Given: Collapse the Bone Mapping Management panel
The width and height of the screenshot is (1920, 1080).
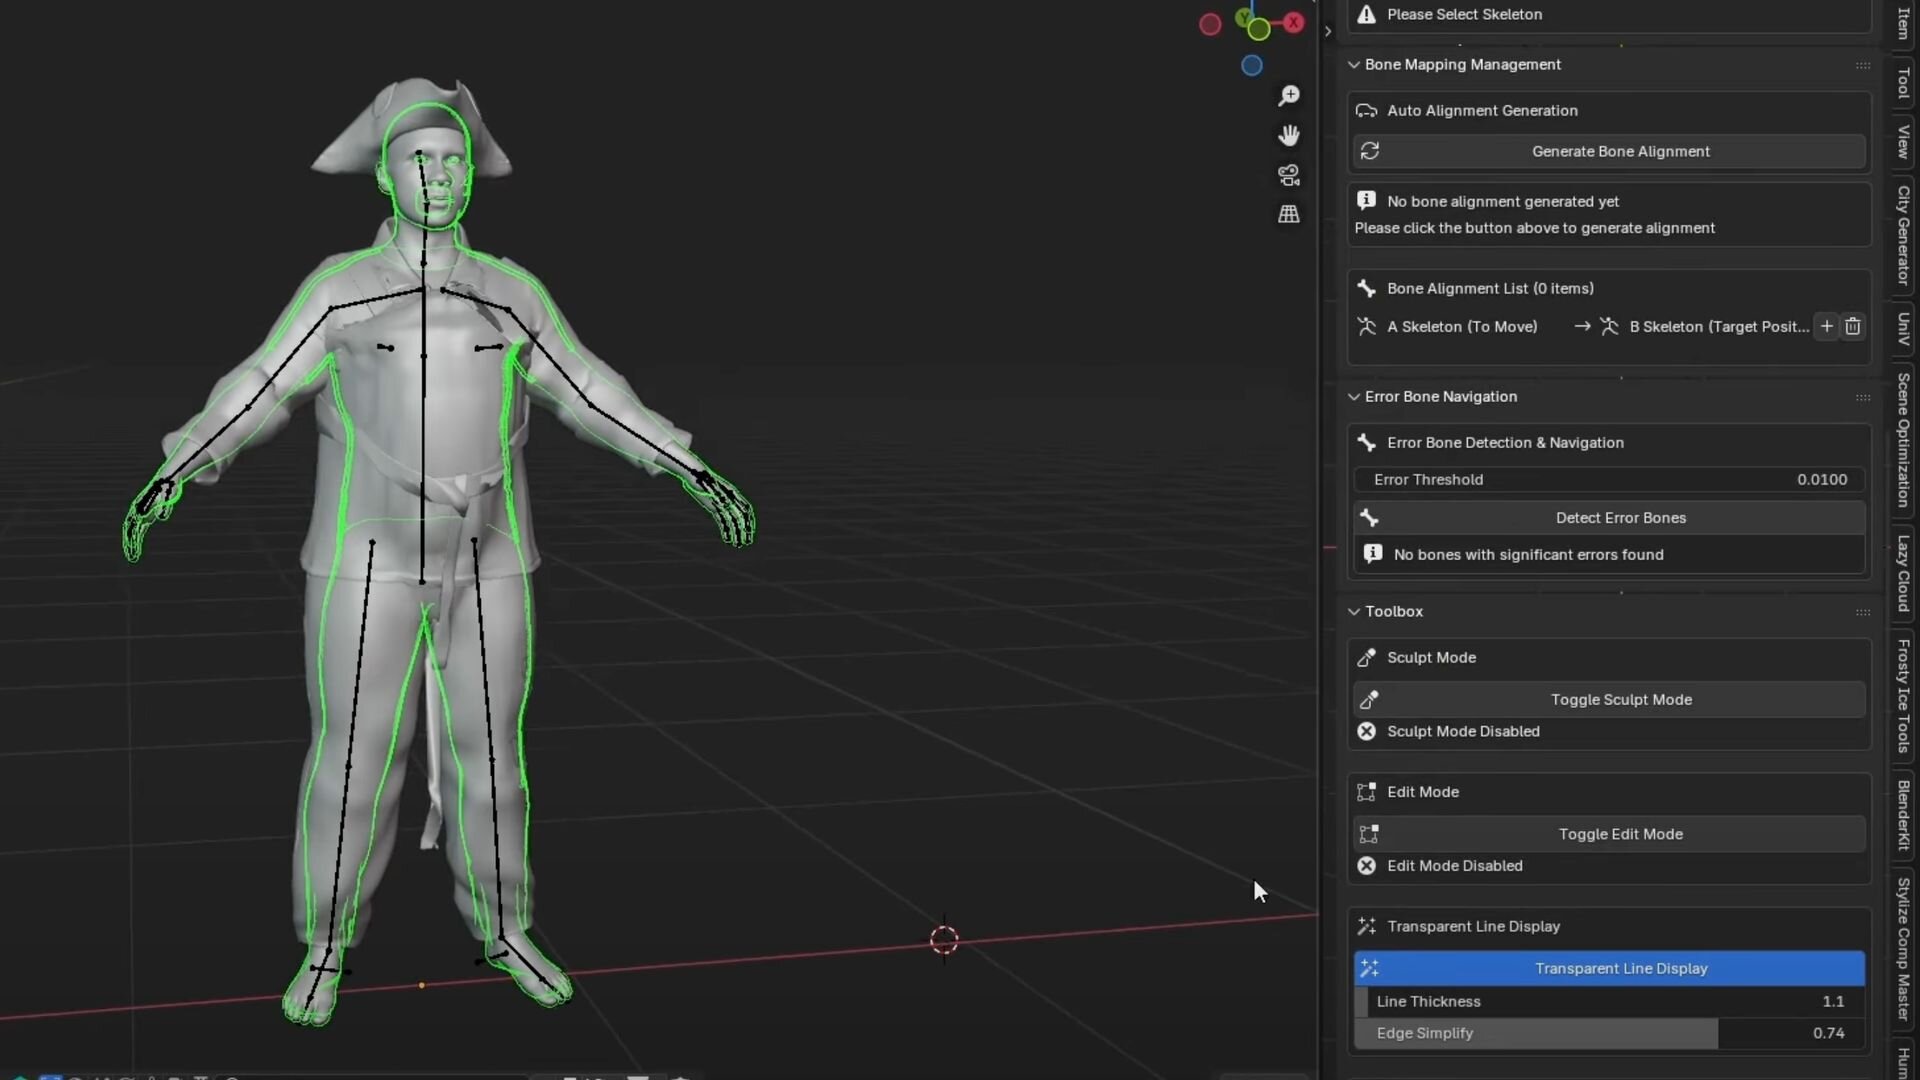Looking at the screenshot, I should click(1354, 64).
